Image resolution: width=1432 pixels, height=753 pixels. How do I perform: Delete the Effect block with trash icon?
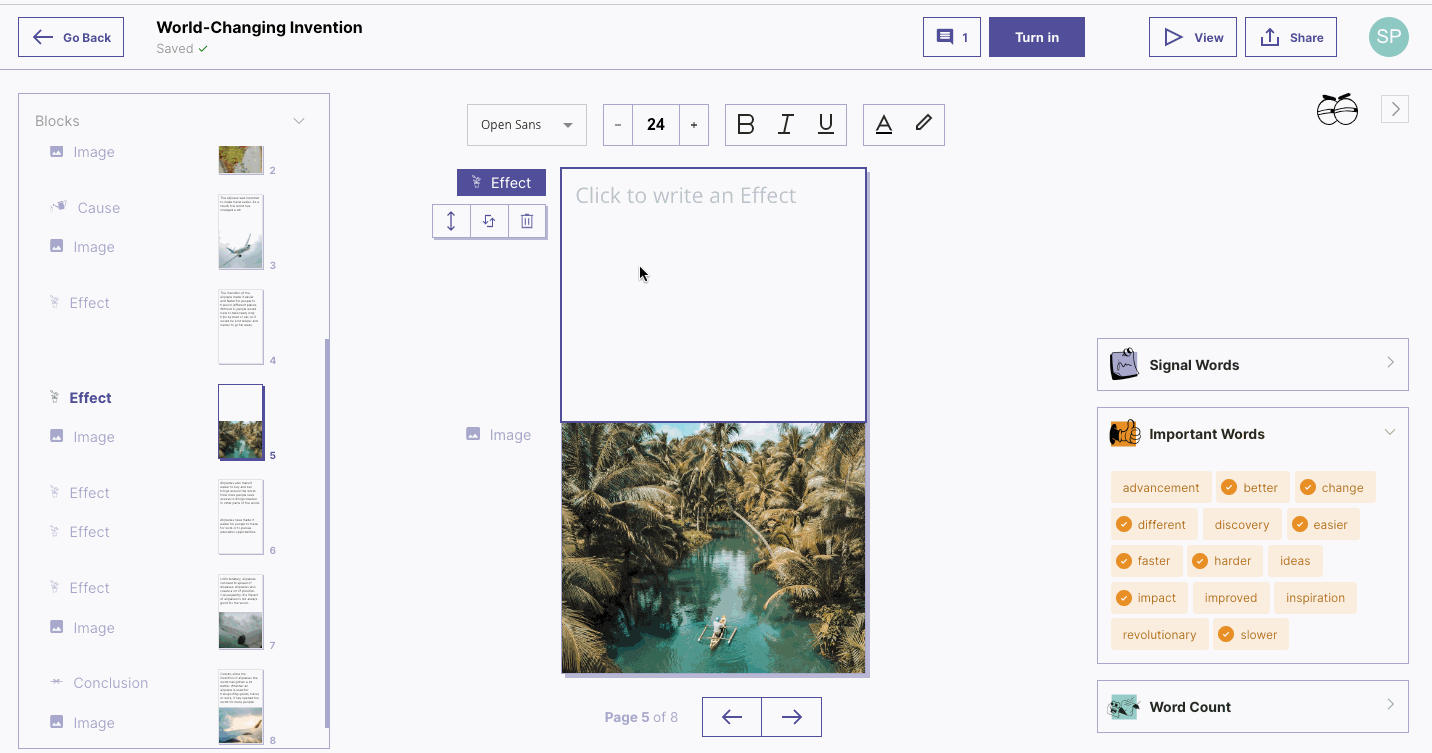coord(527,222)
